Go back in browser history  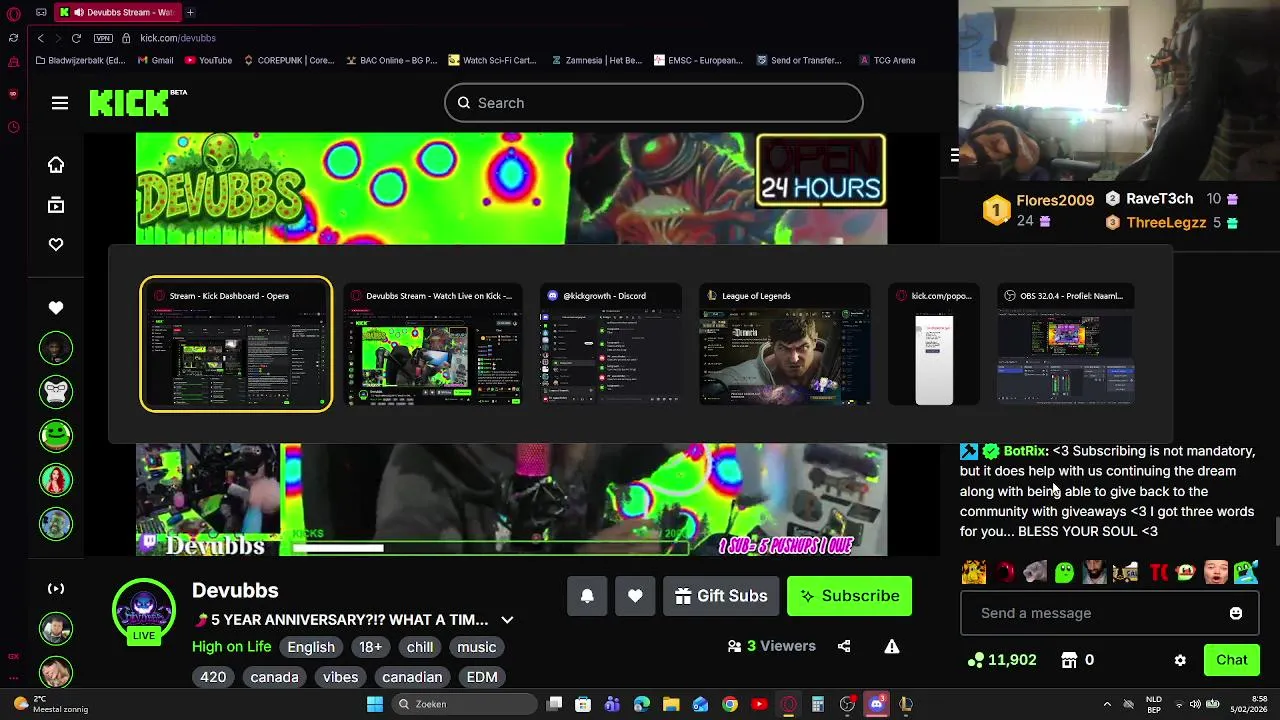(40, 38)
